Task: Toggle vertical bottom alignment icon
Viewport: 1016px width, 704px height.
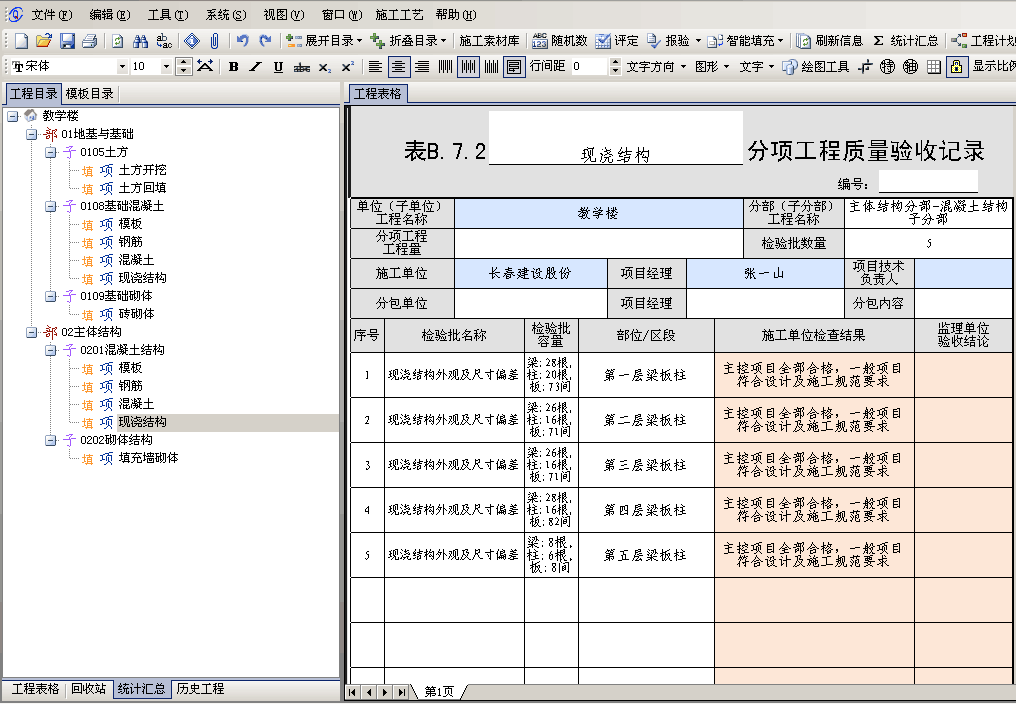Action: click(x=492, y=67)
